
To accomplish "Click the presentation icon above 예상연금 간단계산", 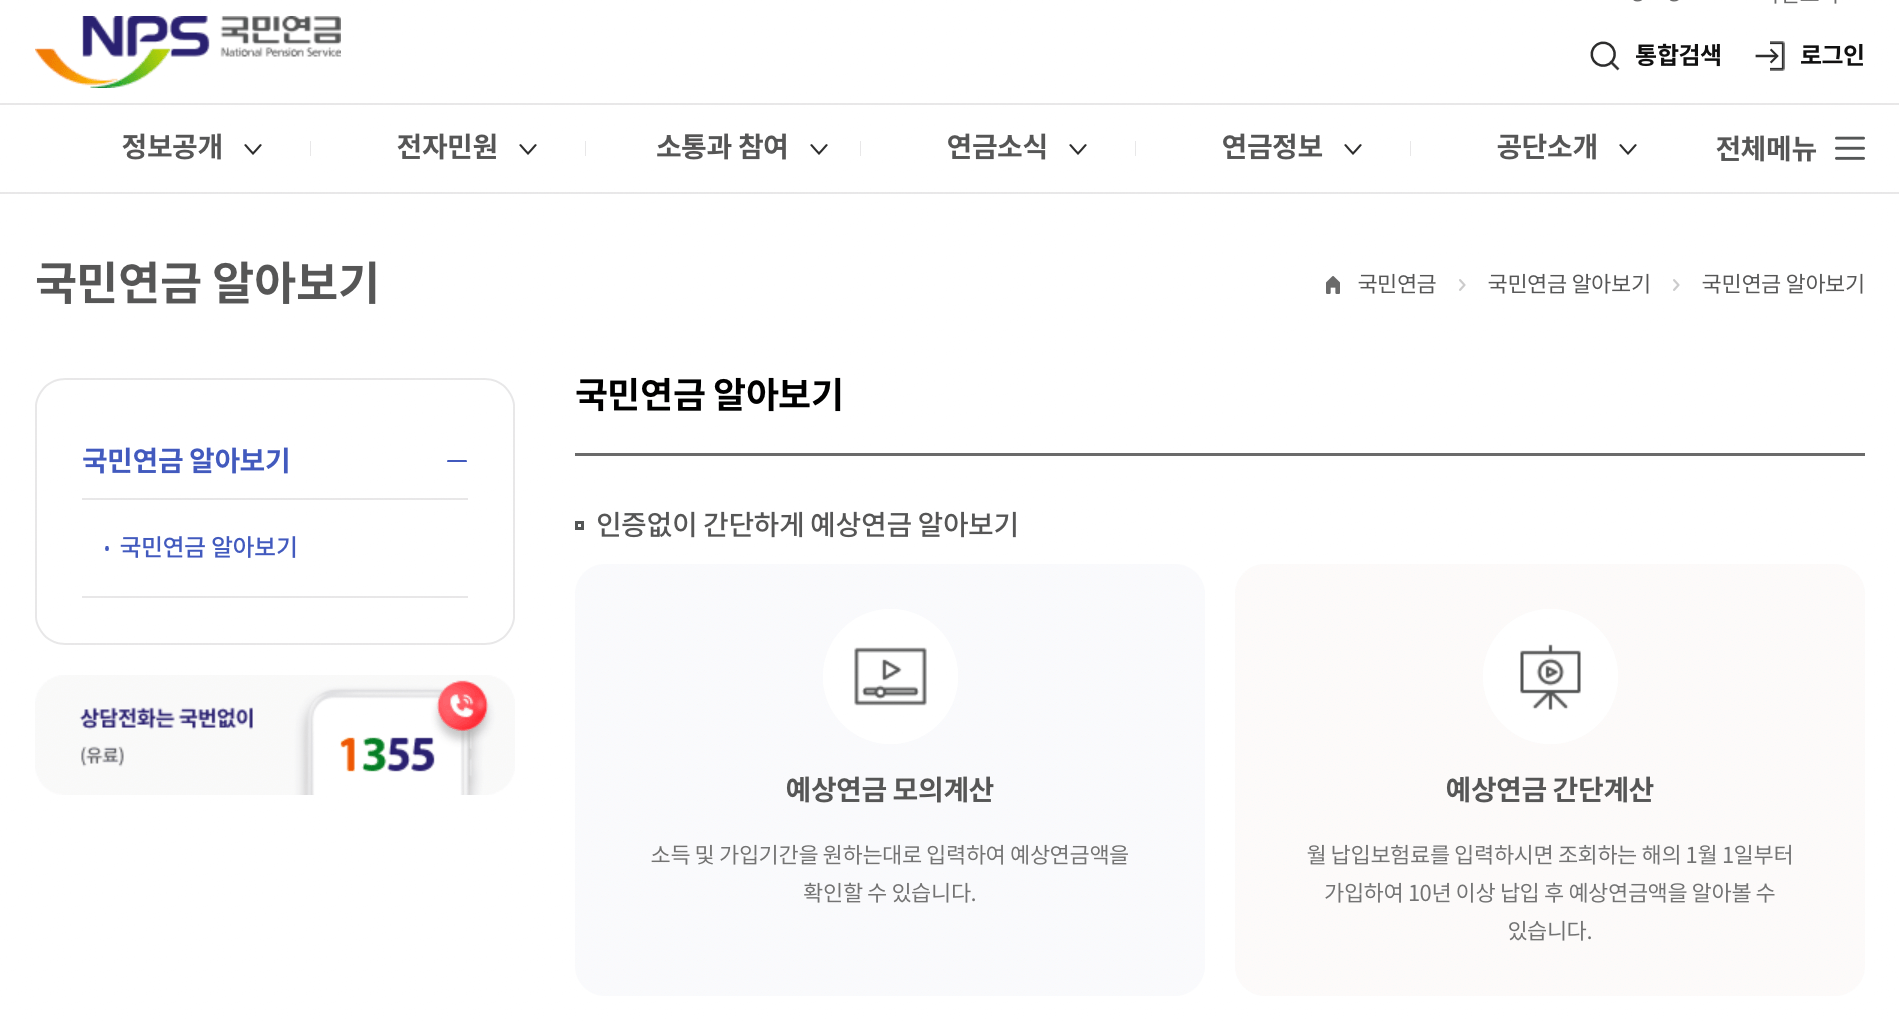I will pos(1549,676).
